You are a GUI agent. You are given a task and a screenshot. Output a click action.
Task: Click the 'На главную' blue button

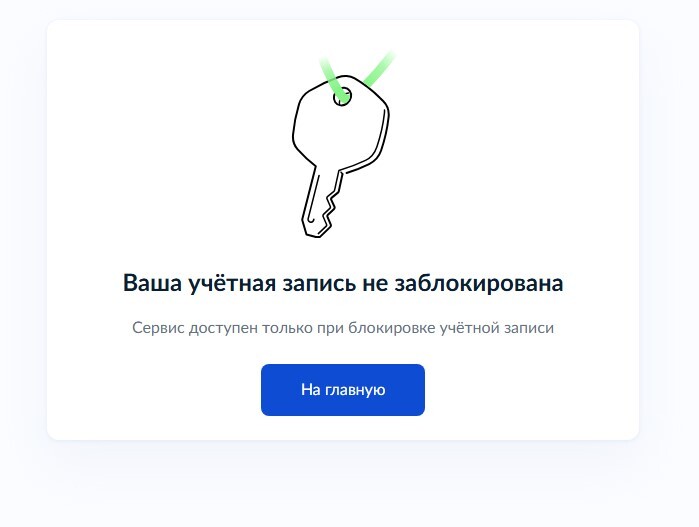pyautogui.click(x=343, y=390)
